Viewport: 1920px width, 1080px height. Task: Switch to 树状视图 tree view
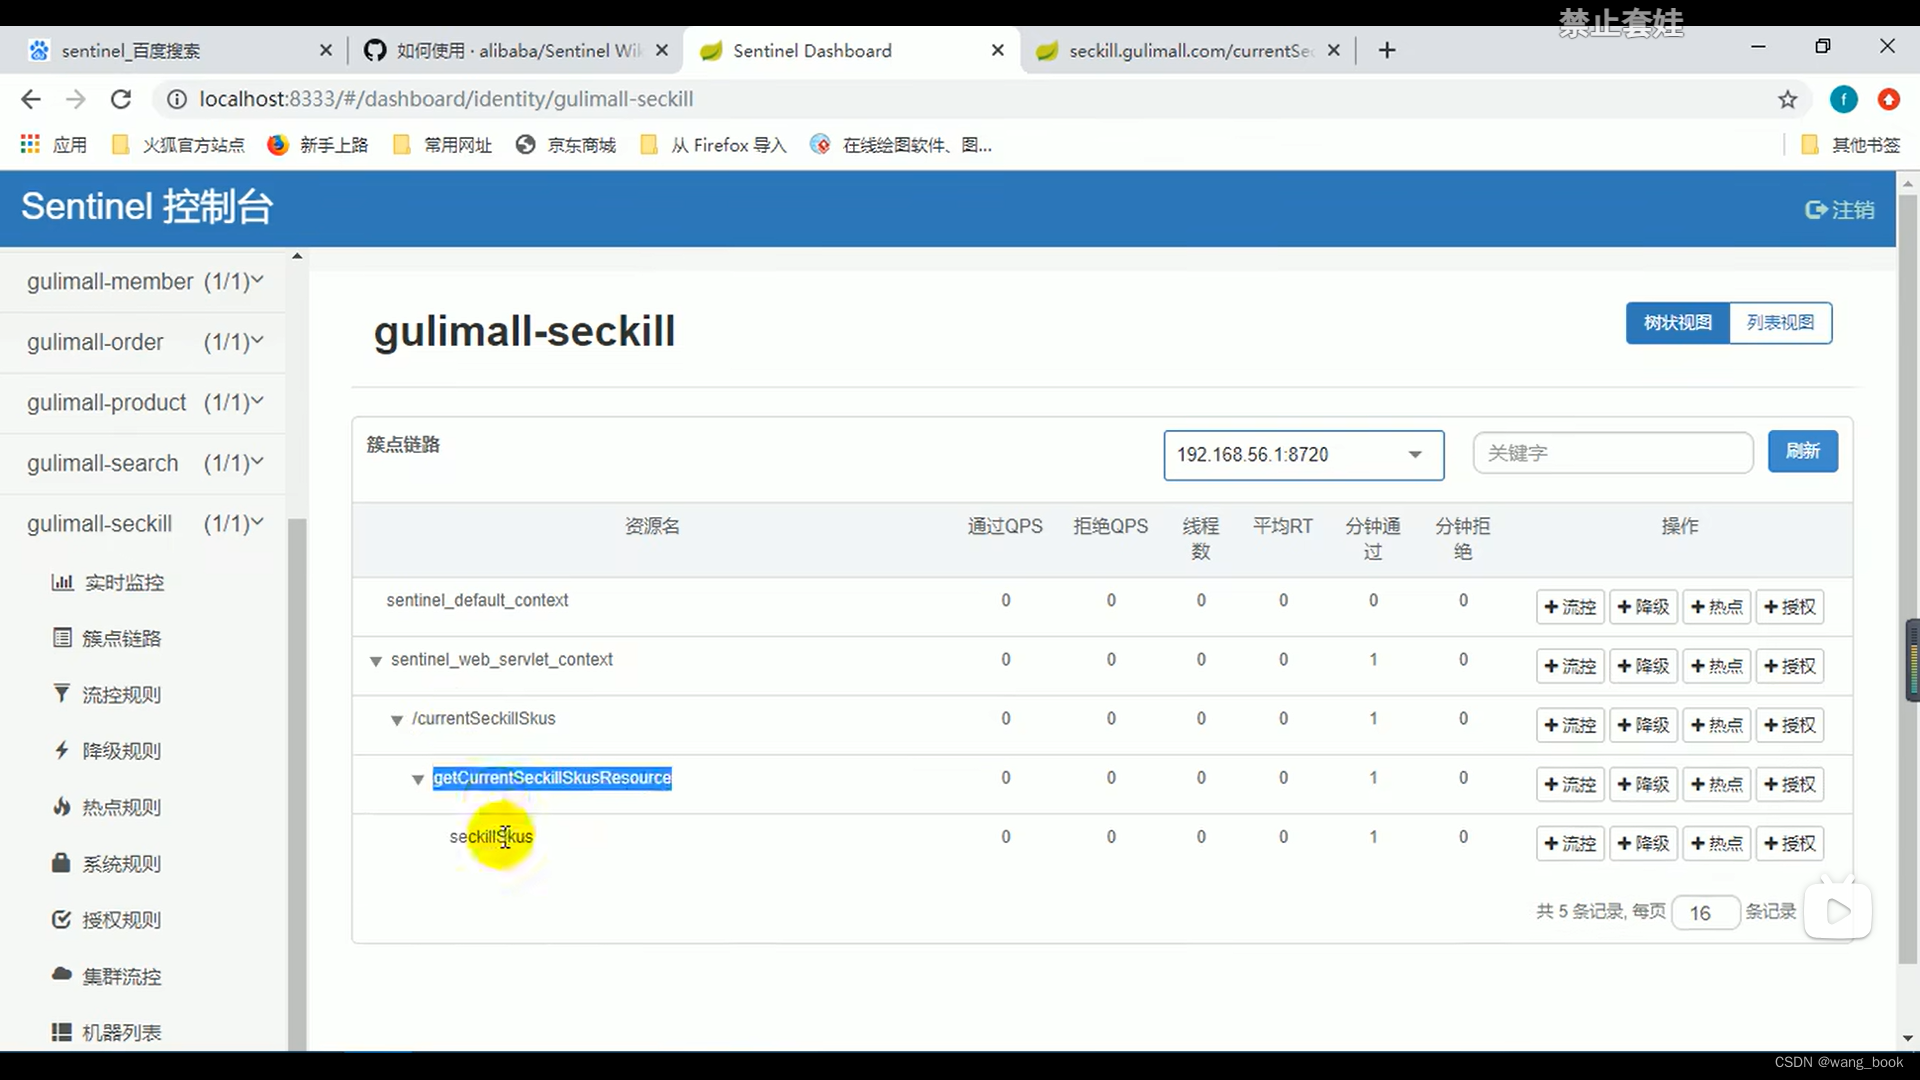[1677, 323]
